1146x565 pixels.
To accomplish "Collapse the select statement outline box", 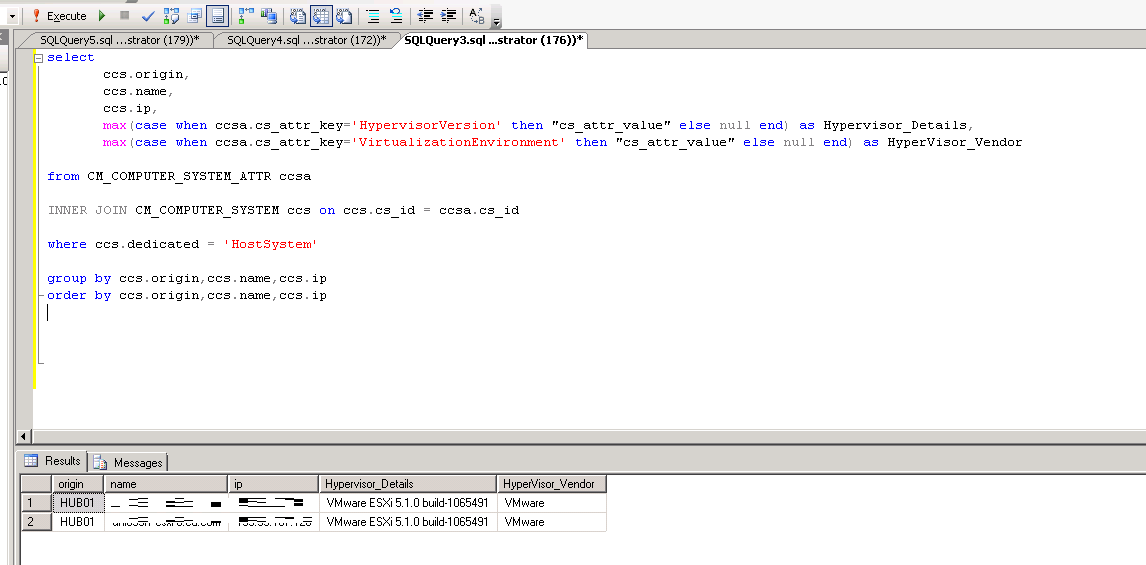I will [x=39, y=58].
